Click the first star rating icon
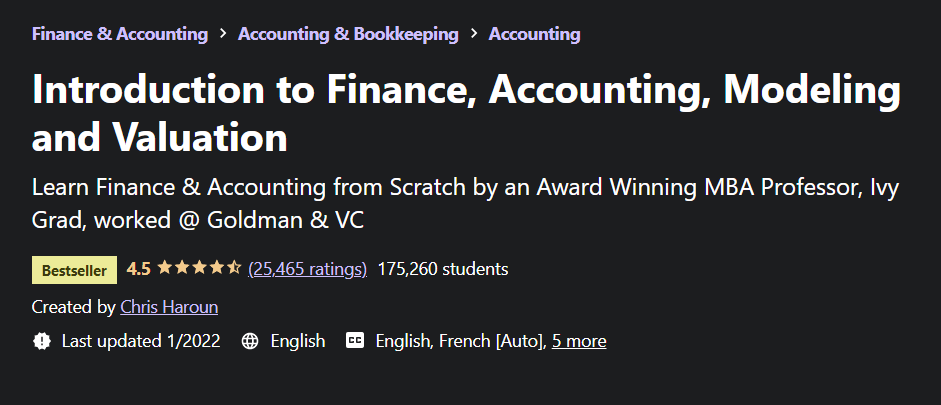The image size is (941, 405). [165, 268]
